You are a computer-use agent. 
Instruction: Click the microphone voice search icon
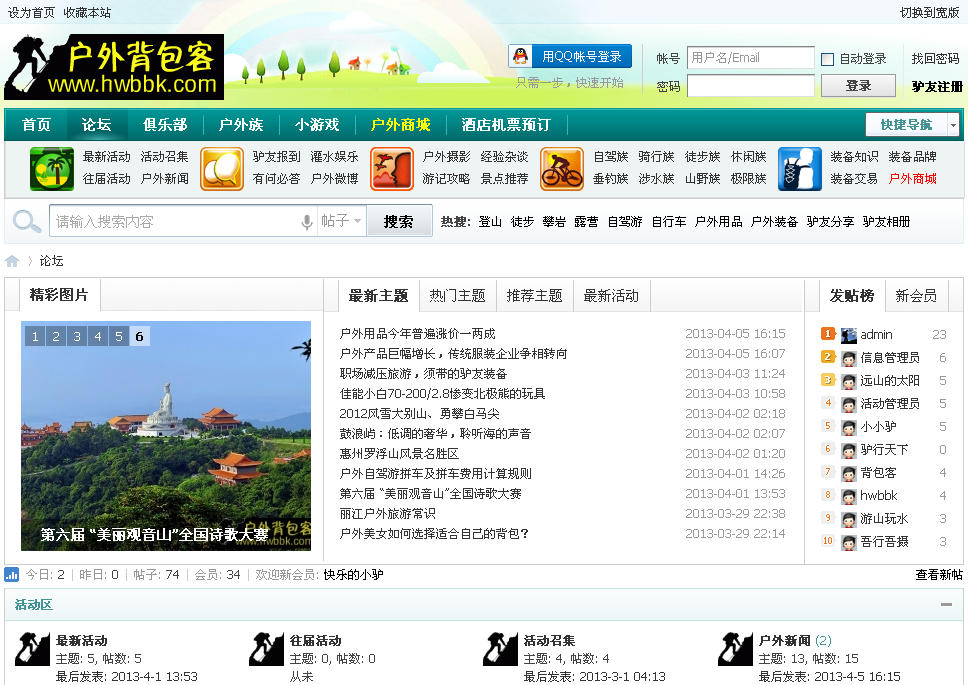tap(307, 222)
